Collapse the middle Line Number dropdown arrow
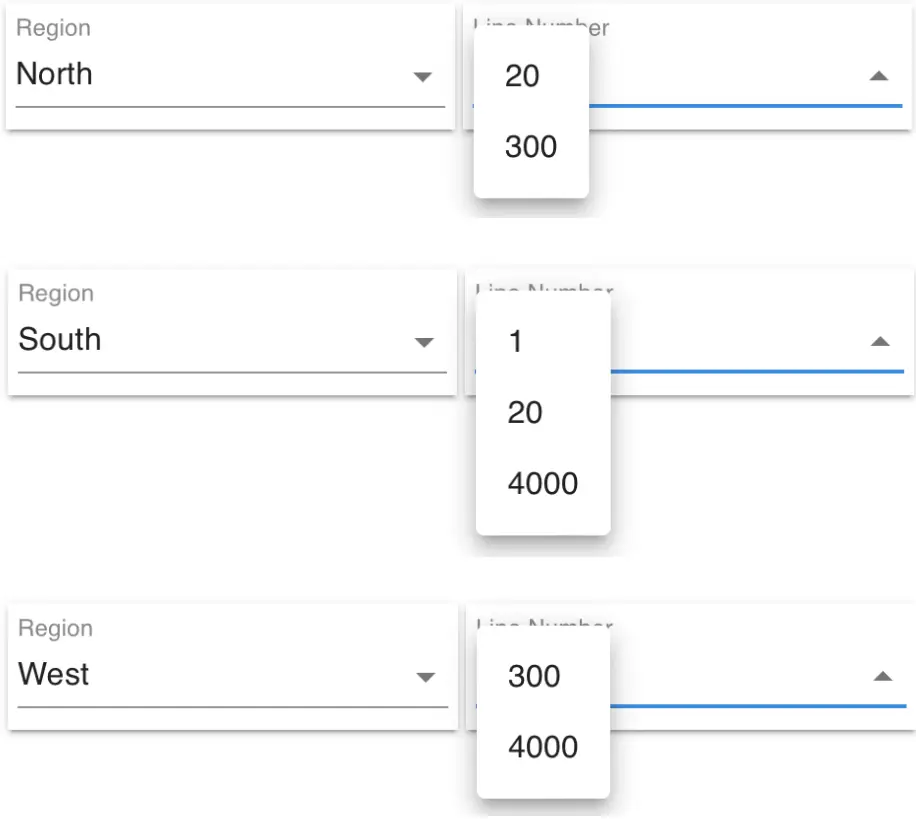The height and width of the screenshot is (820, 916). click(878, 340)
